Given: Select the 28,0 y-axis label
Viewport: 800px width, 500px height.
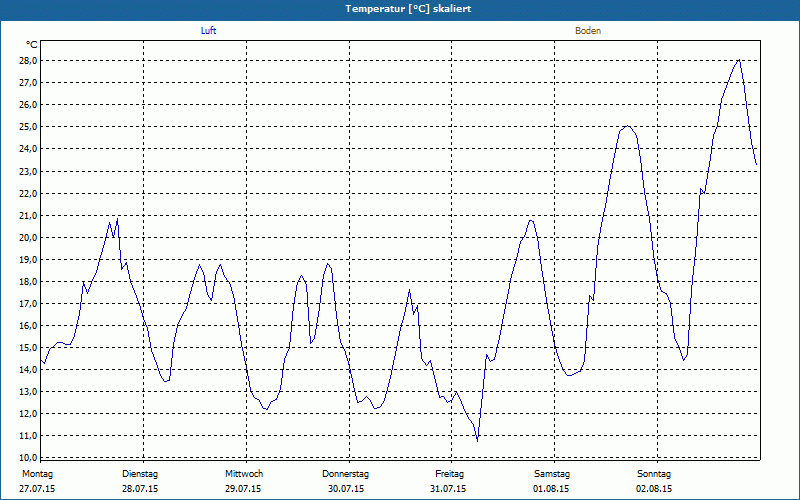Looking at the screenshot, I should (x=28, y=61).
